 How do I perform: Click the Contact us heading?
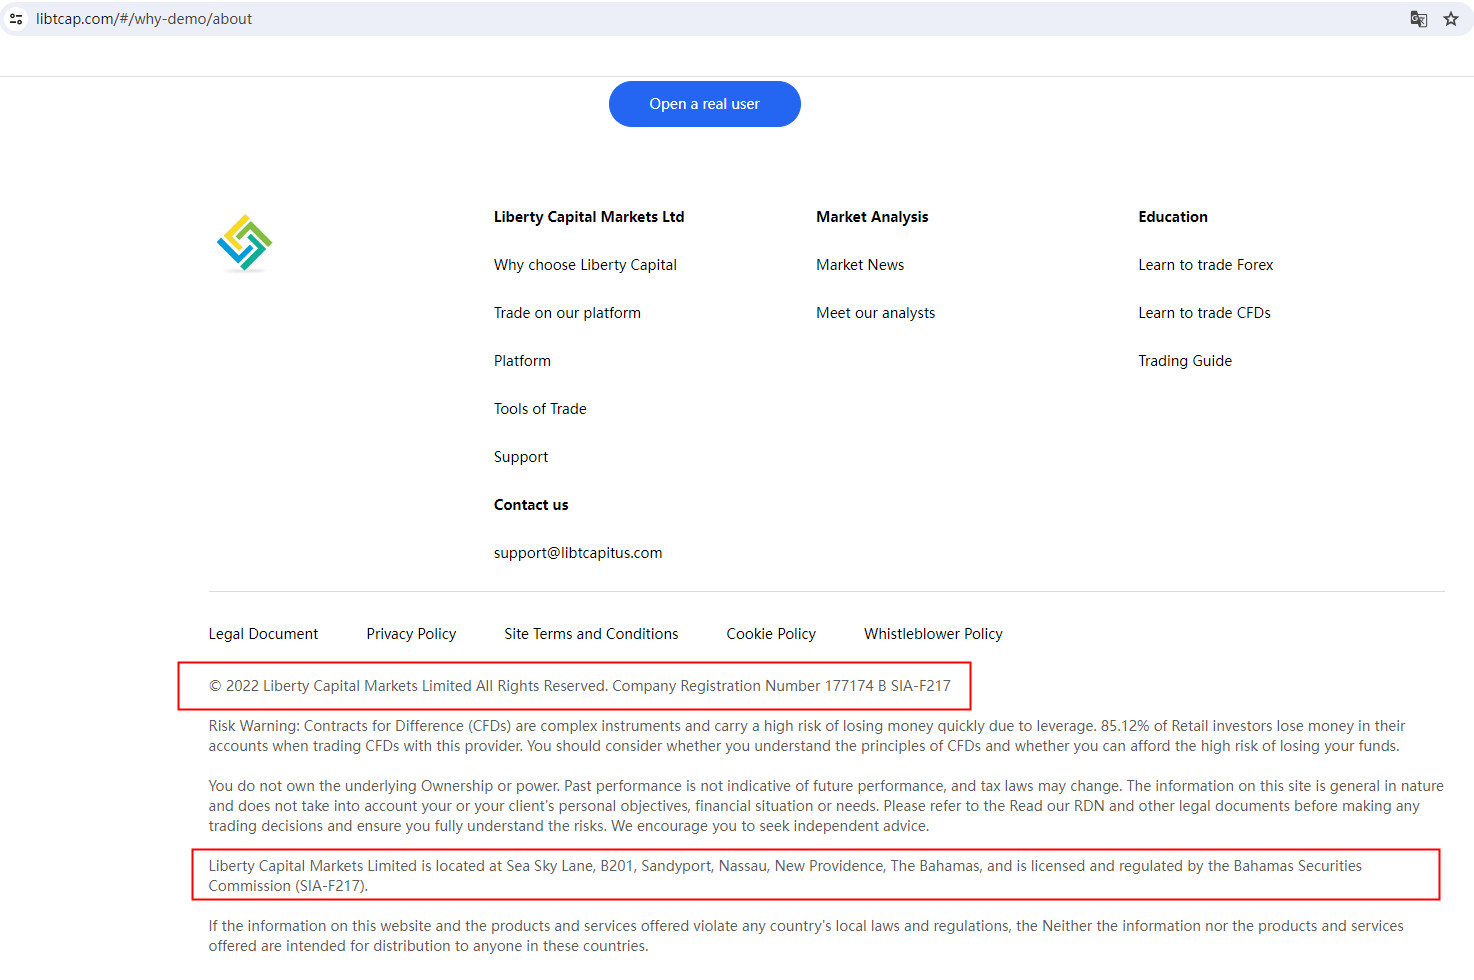pos(531,505)
